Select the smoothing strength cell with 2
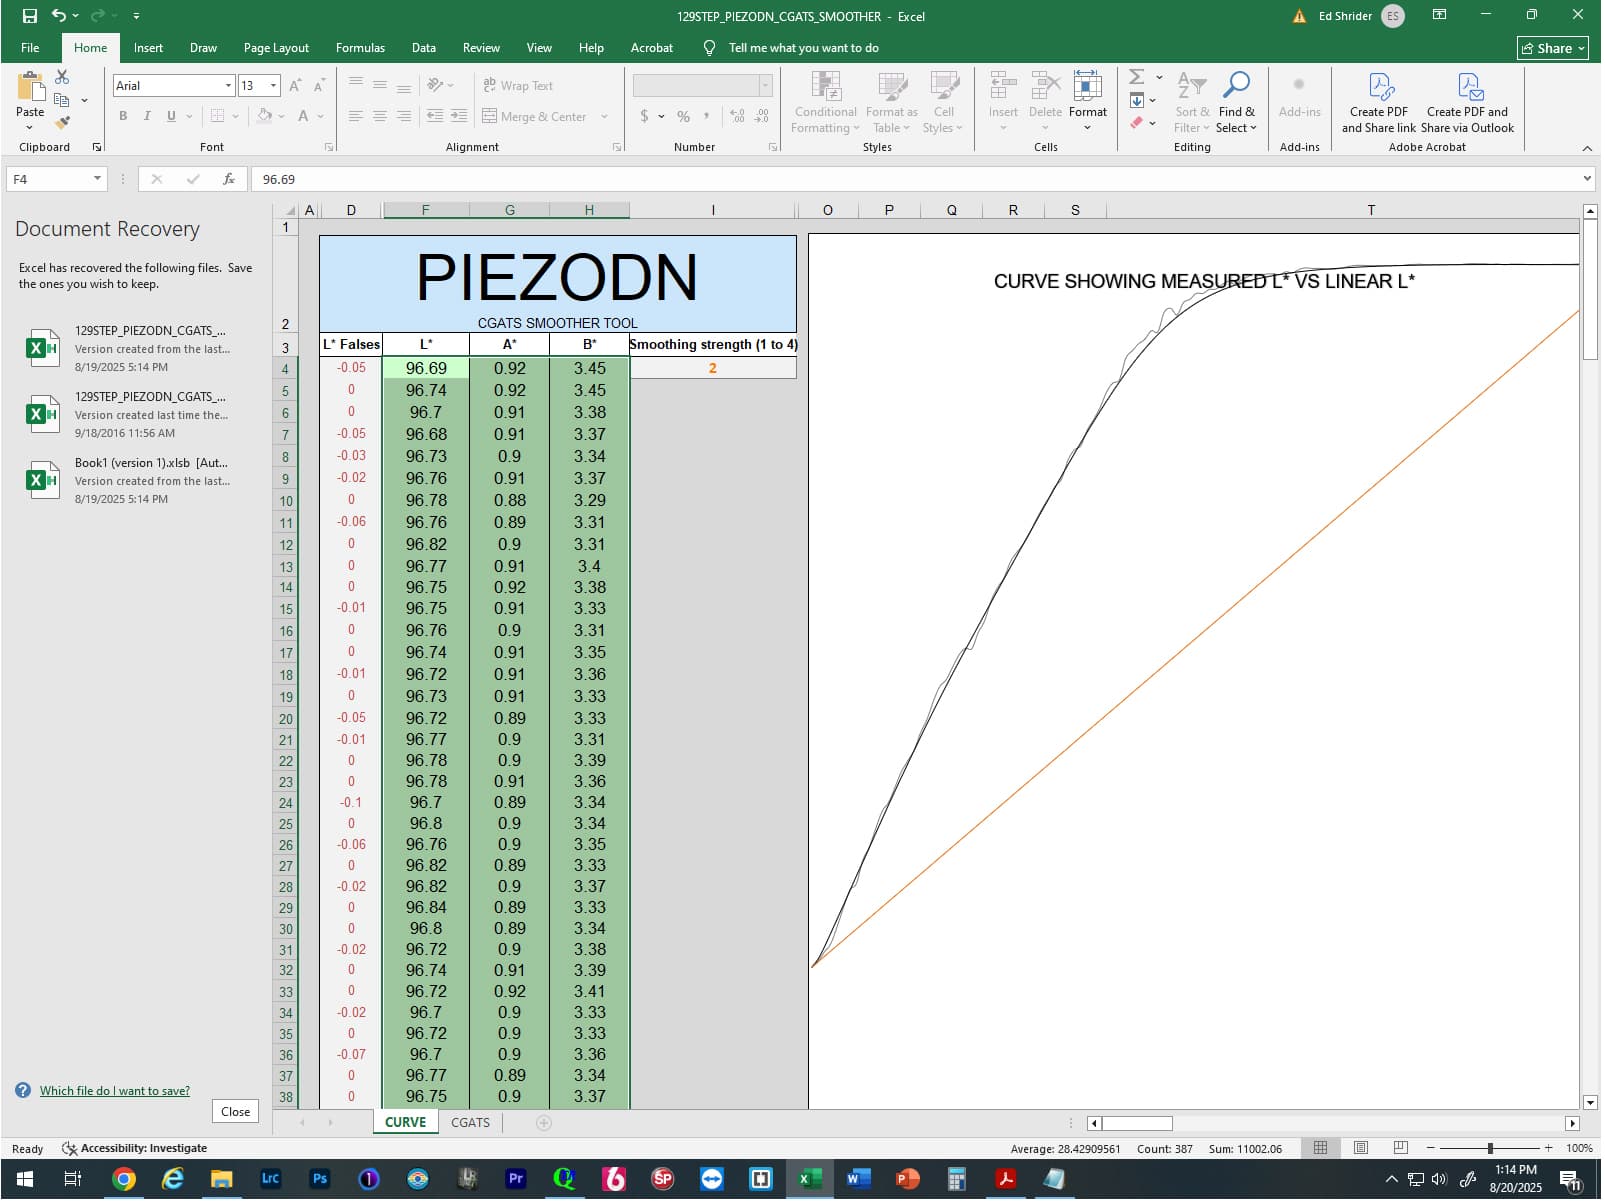 715,369
